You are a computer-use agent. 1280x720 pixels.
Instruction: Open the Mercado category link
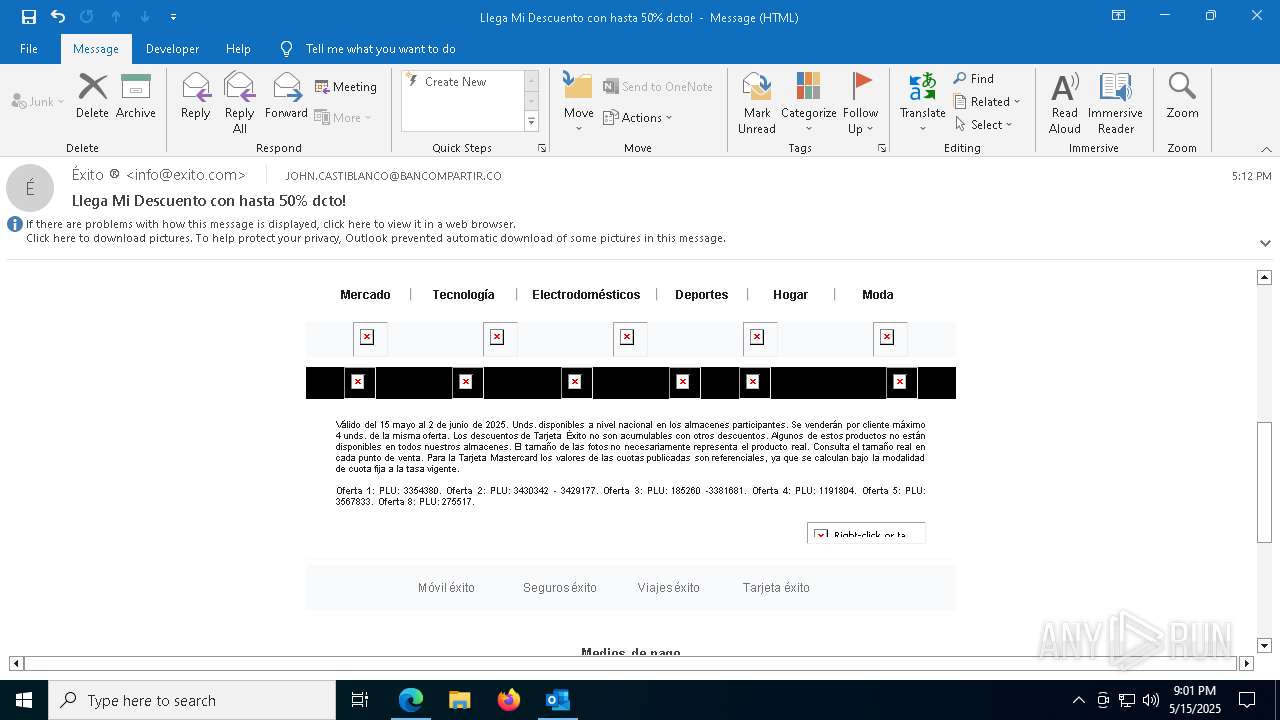(365, 294)
